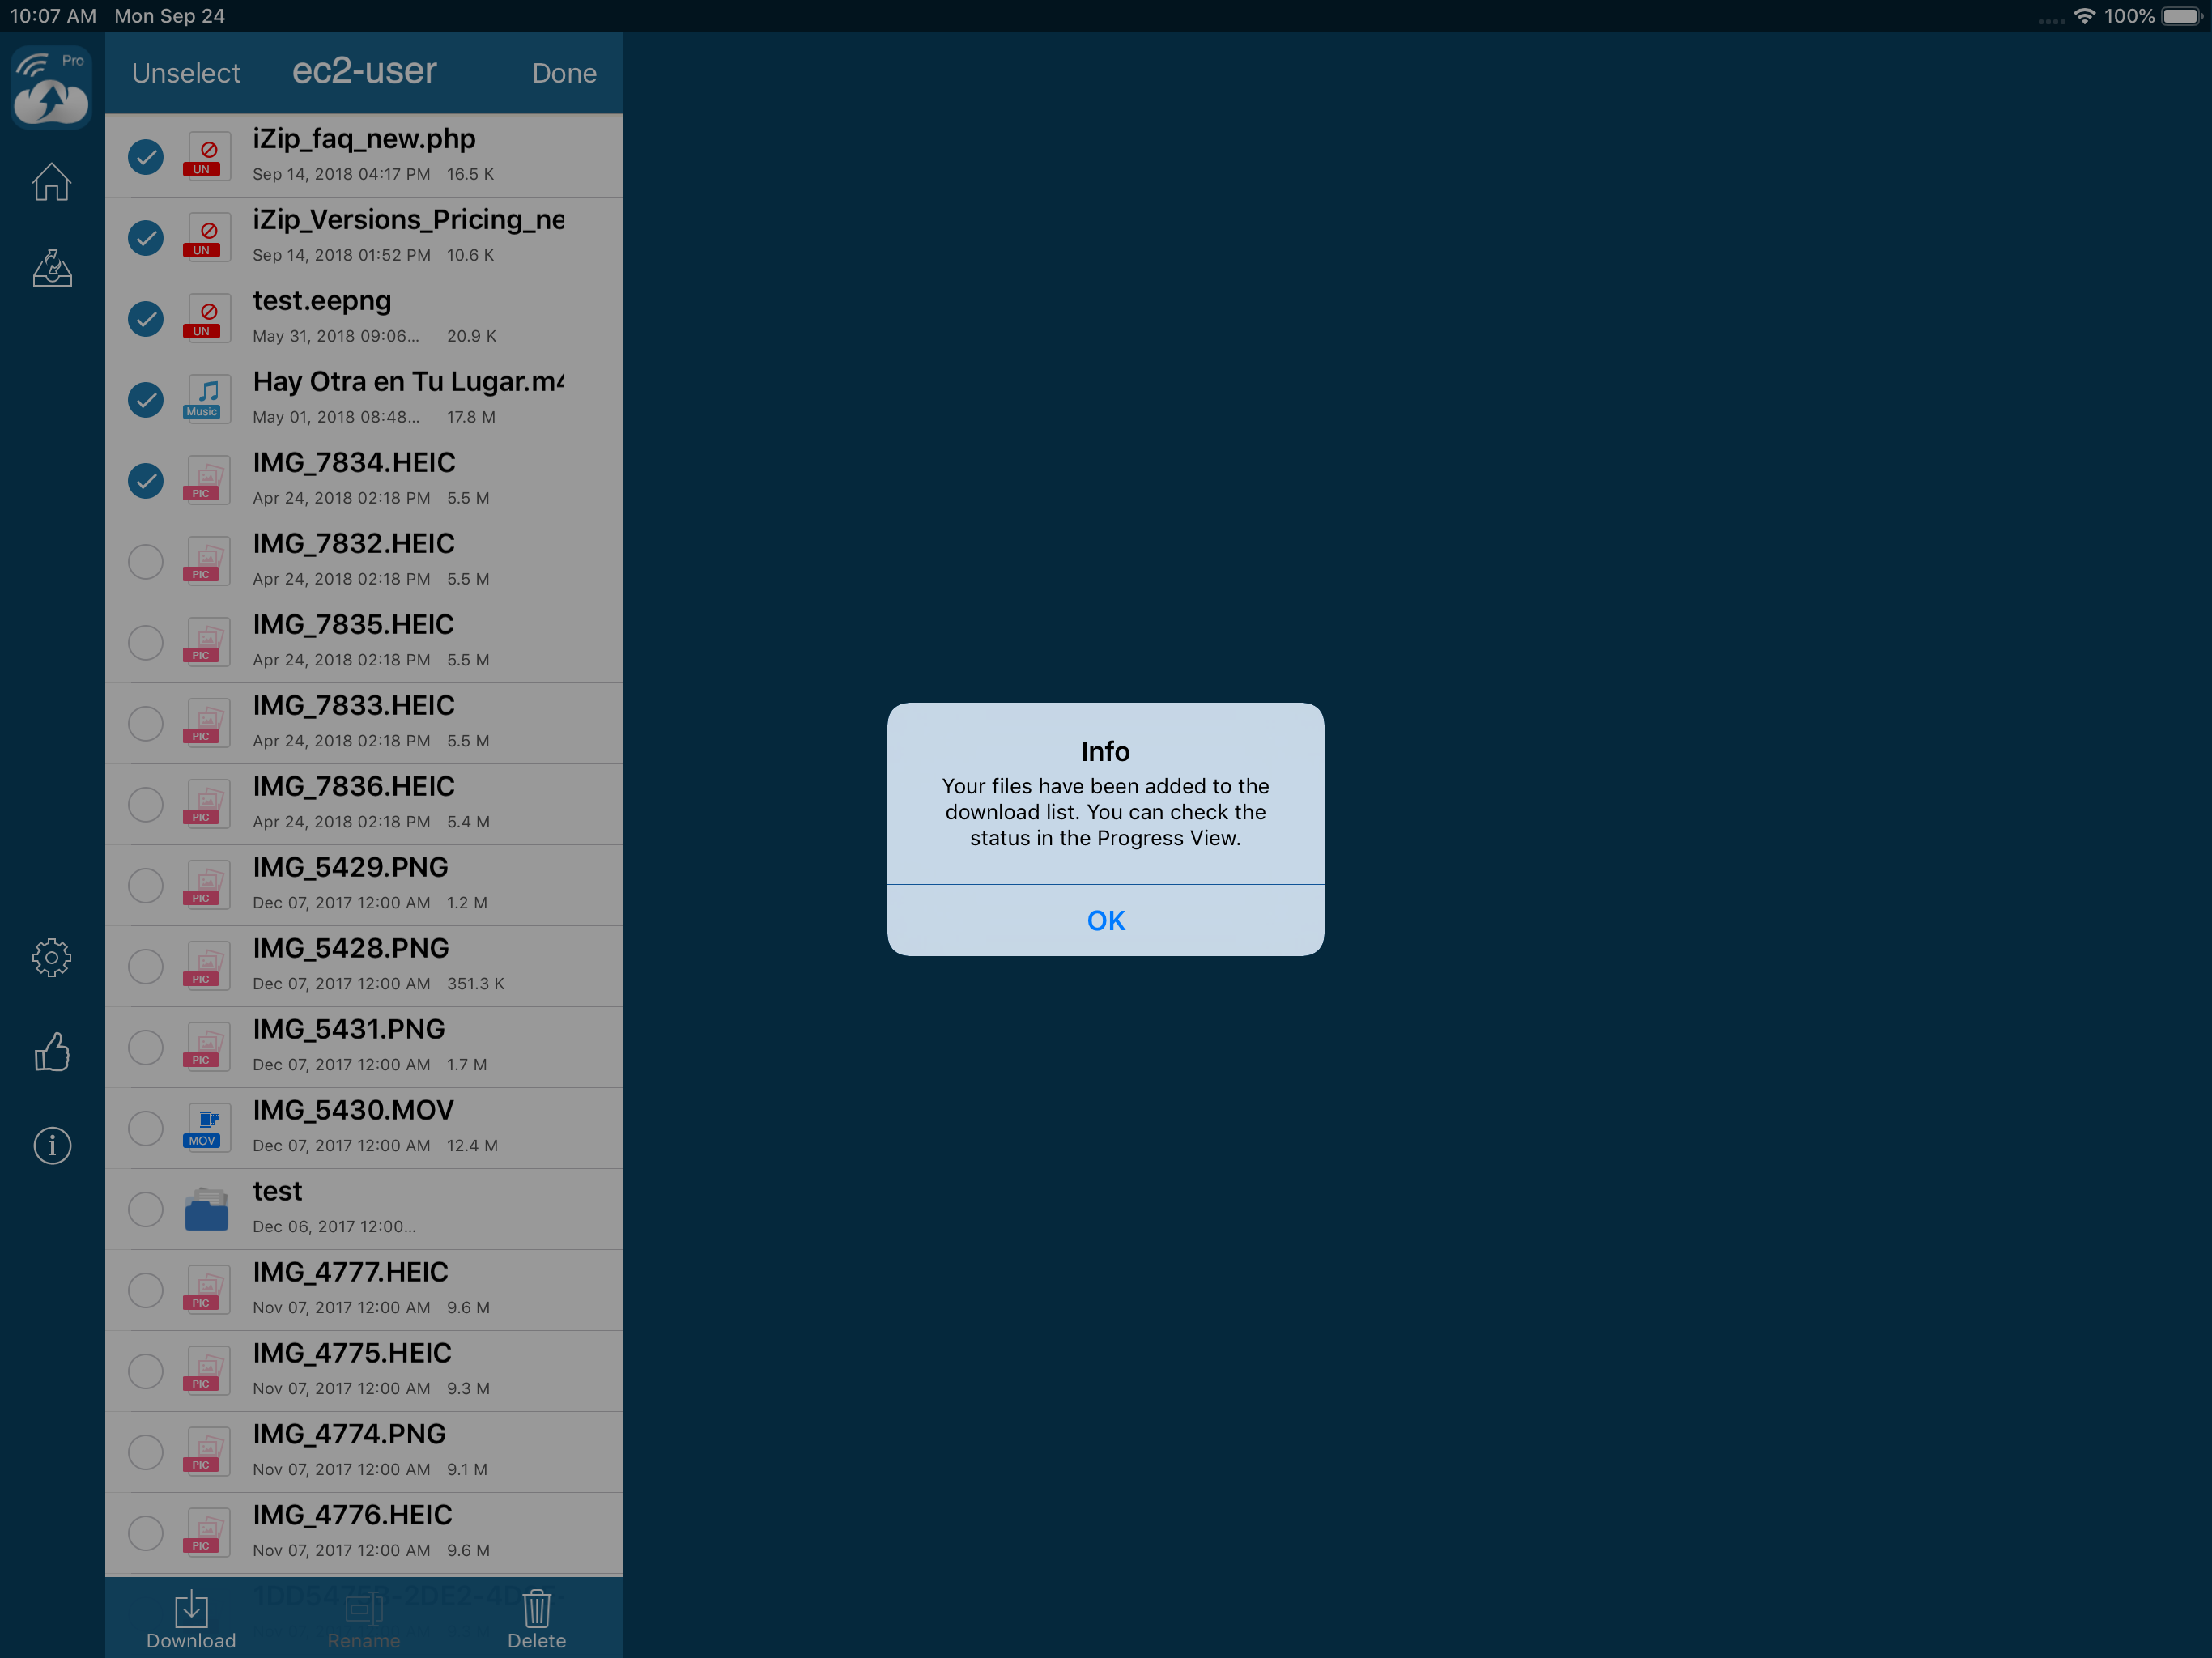Check the IMG_5430.MOV selection circle

coord(146,1128)
